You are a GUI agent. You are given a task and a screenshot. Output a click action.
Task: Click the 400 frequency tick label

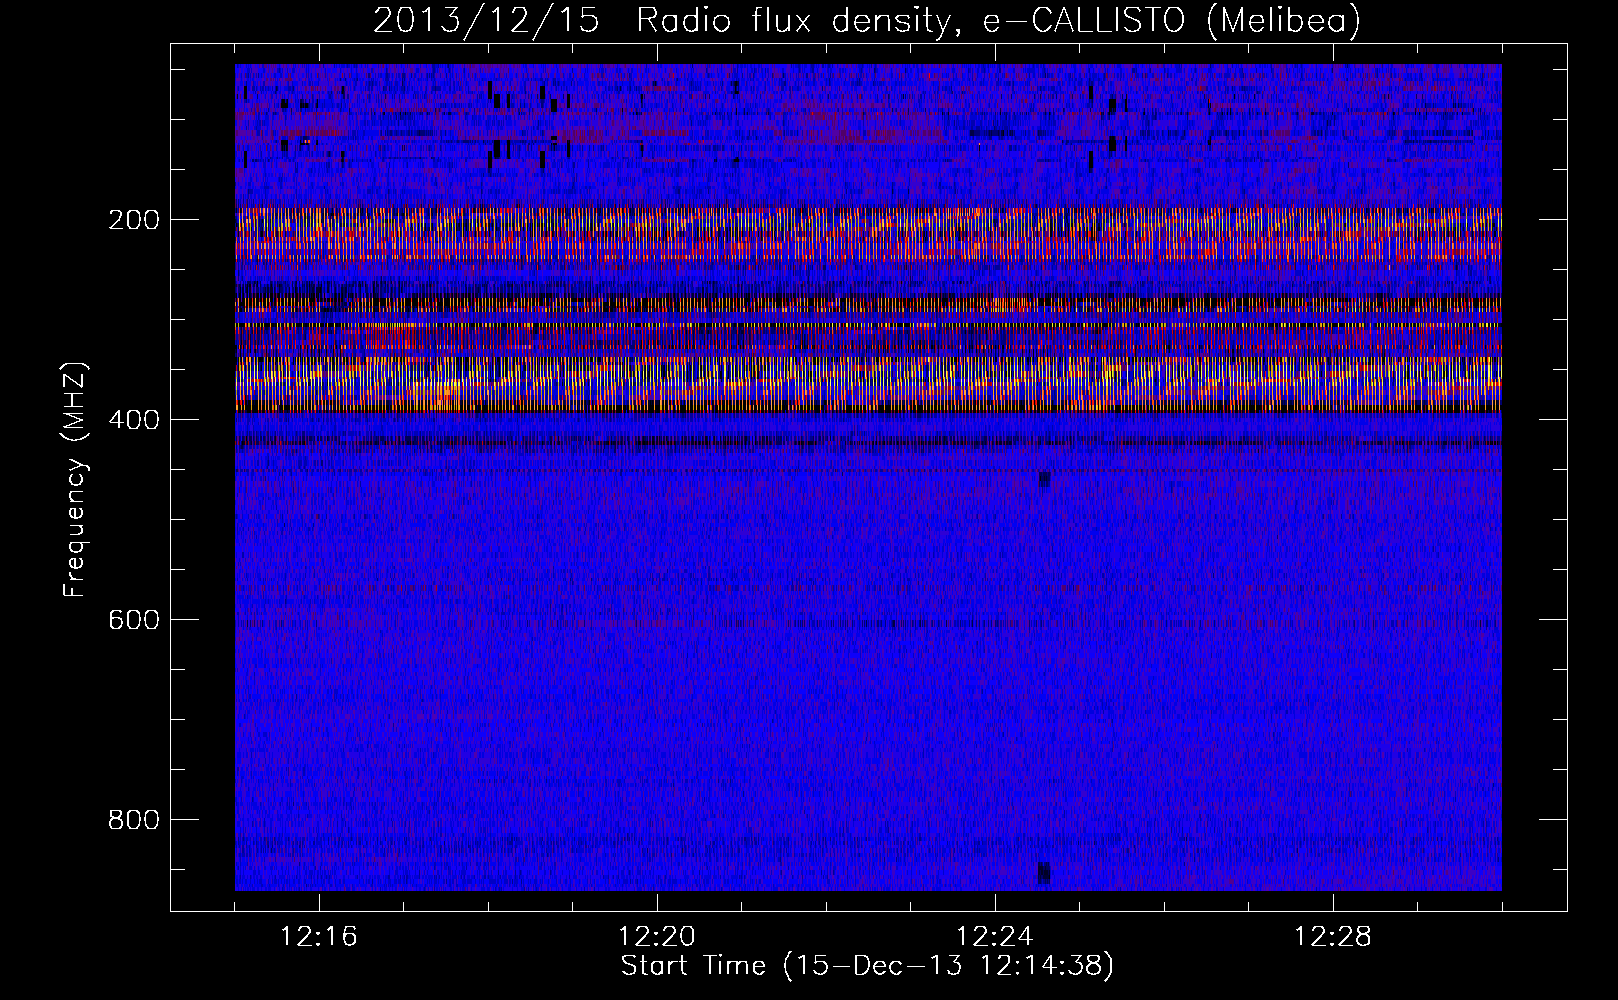[133, 420]
